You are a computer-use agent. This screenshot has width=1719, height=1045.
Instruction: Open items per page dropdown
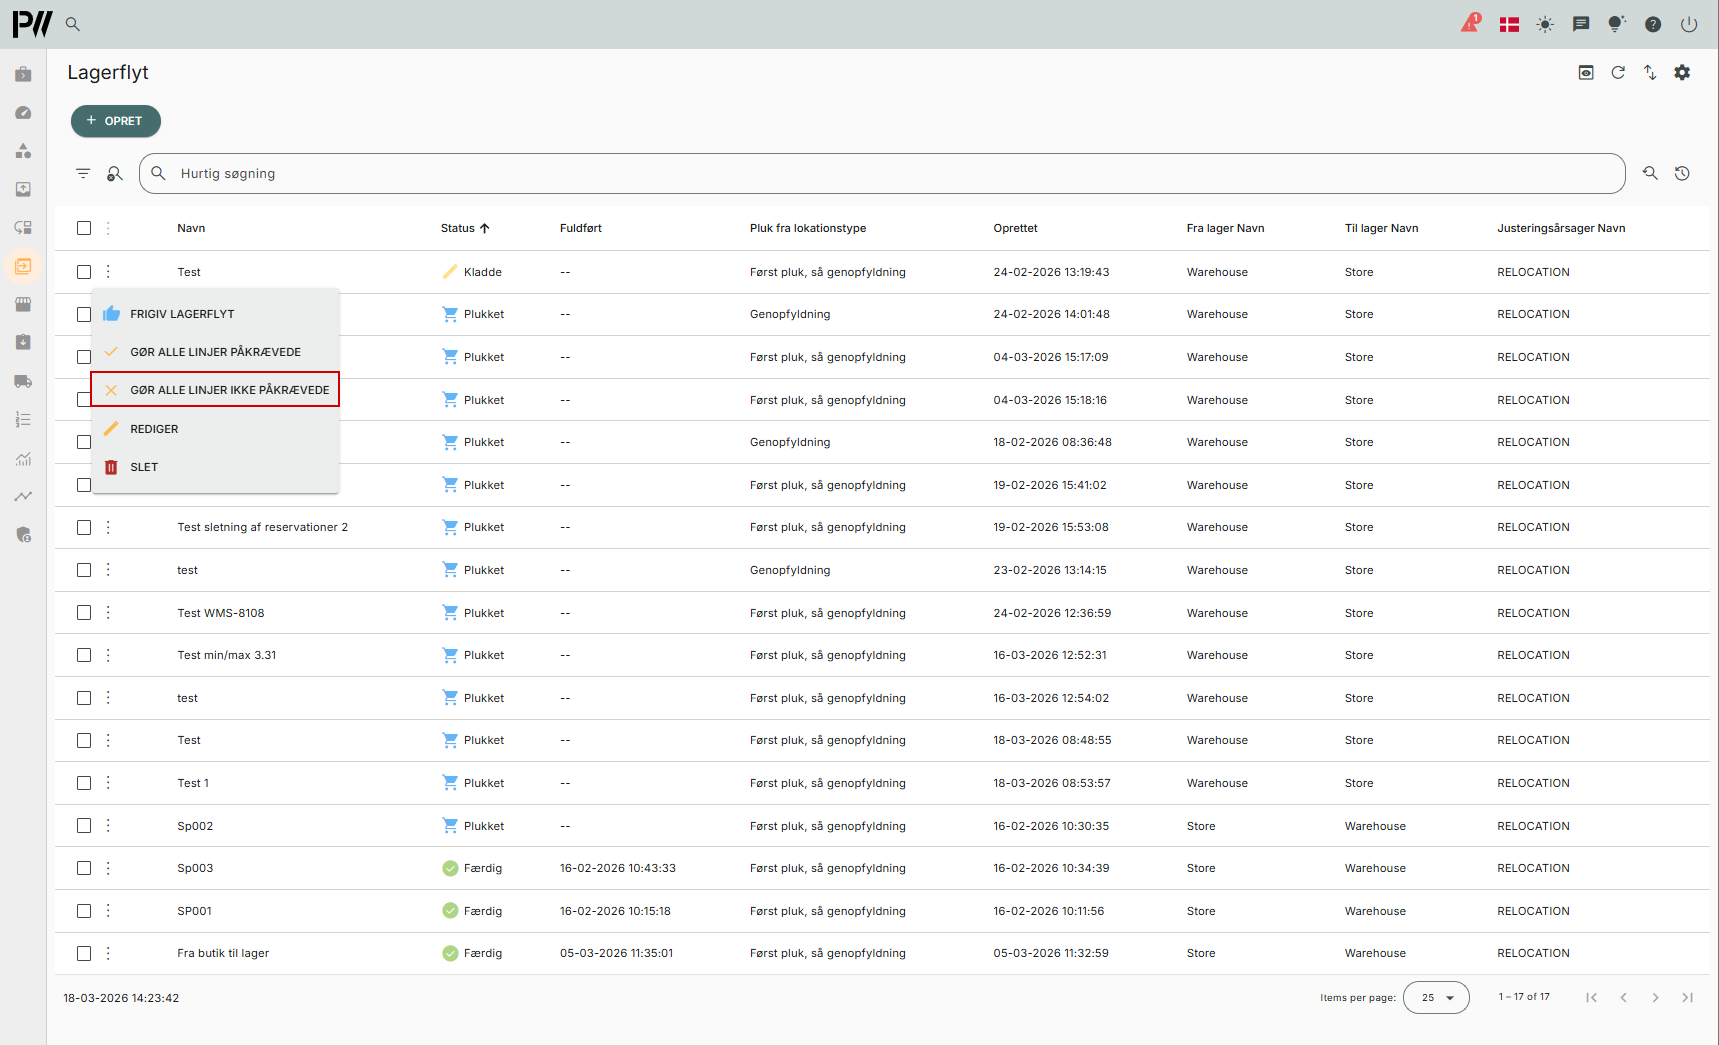coord(1436,997)
